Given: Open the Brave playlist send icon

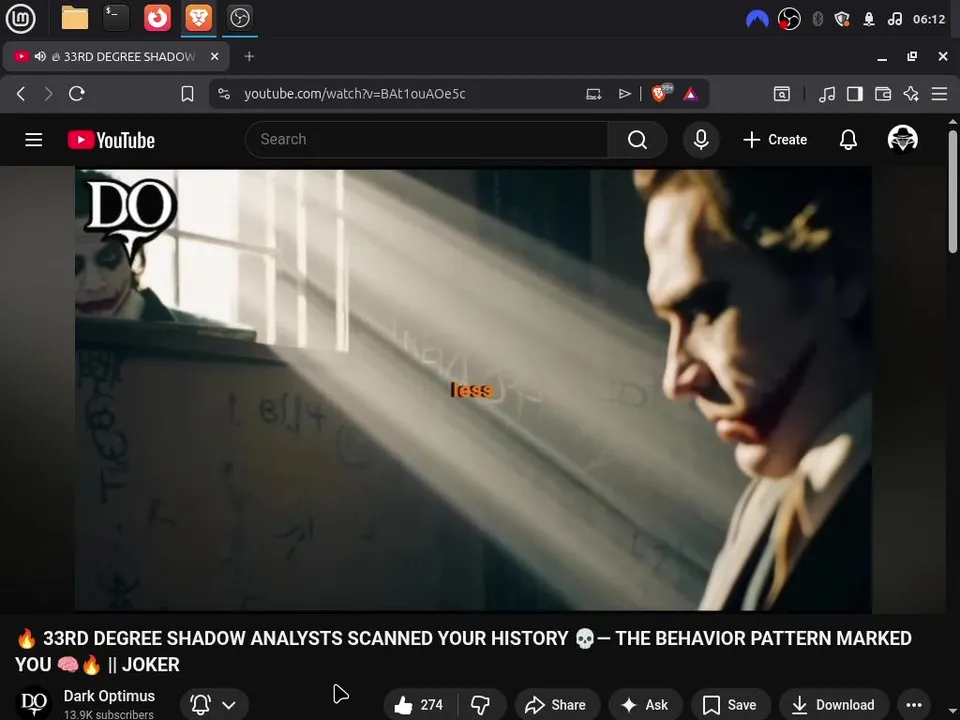Looking at the screenshot, I should point(624,94).
